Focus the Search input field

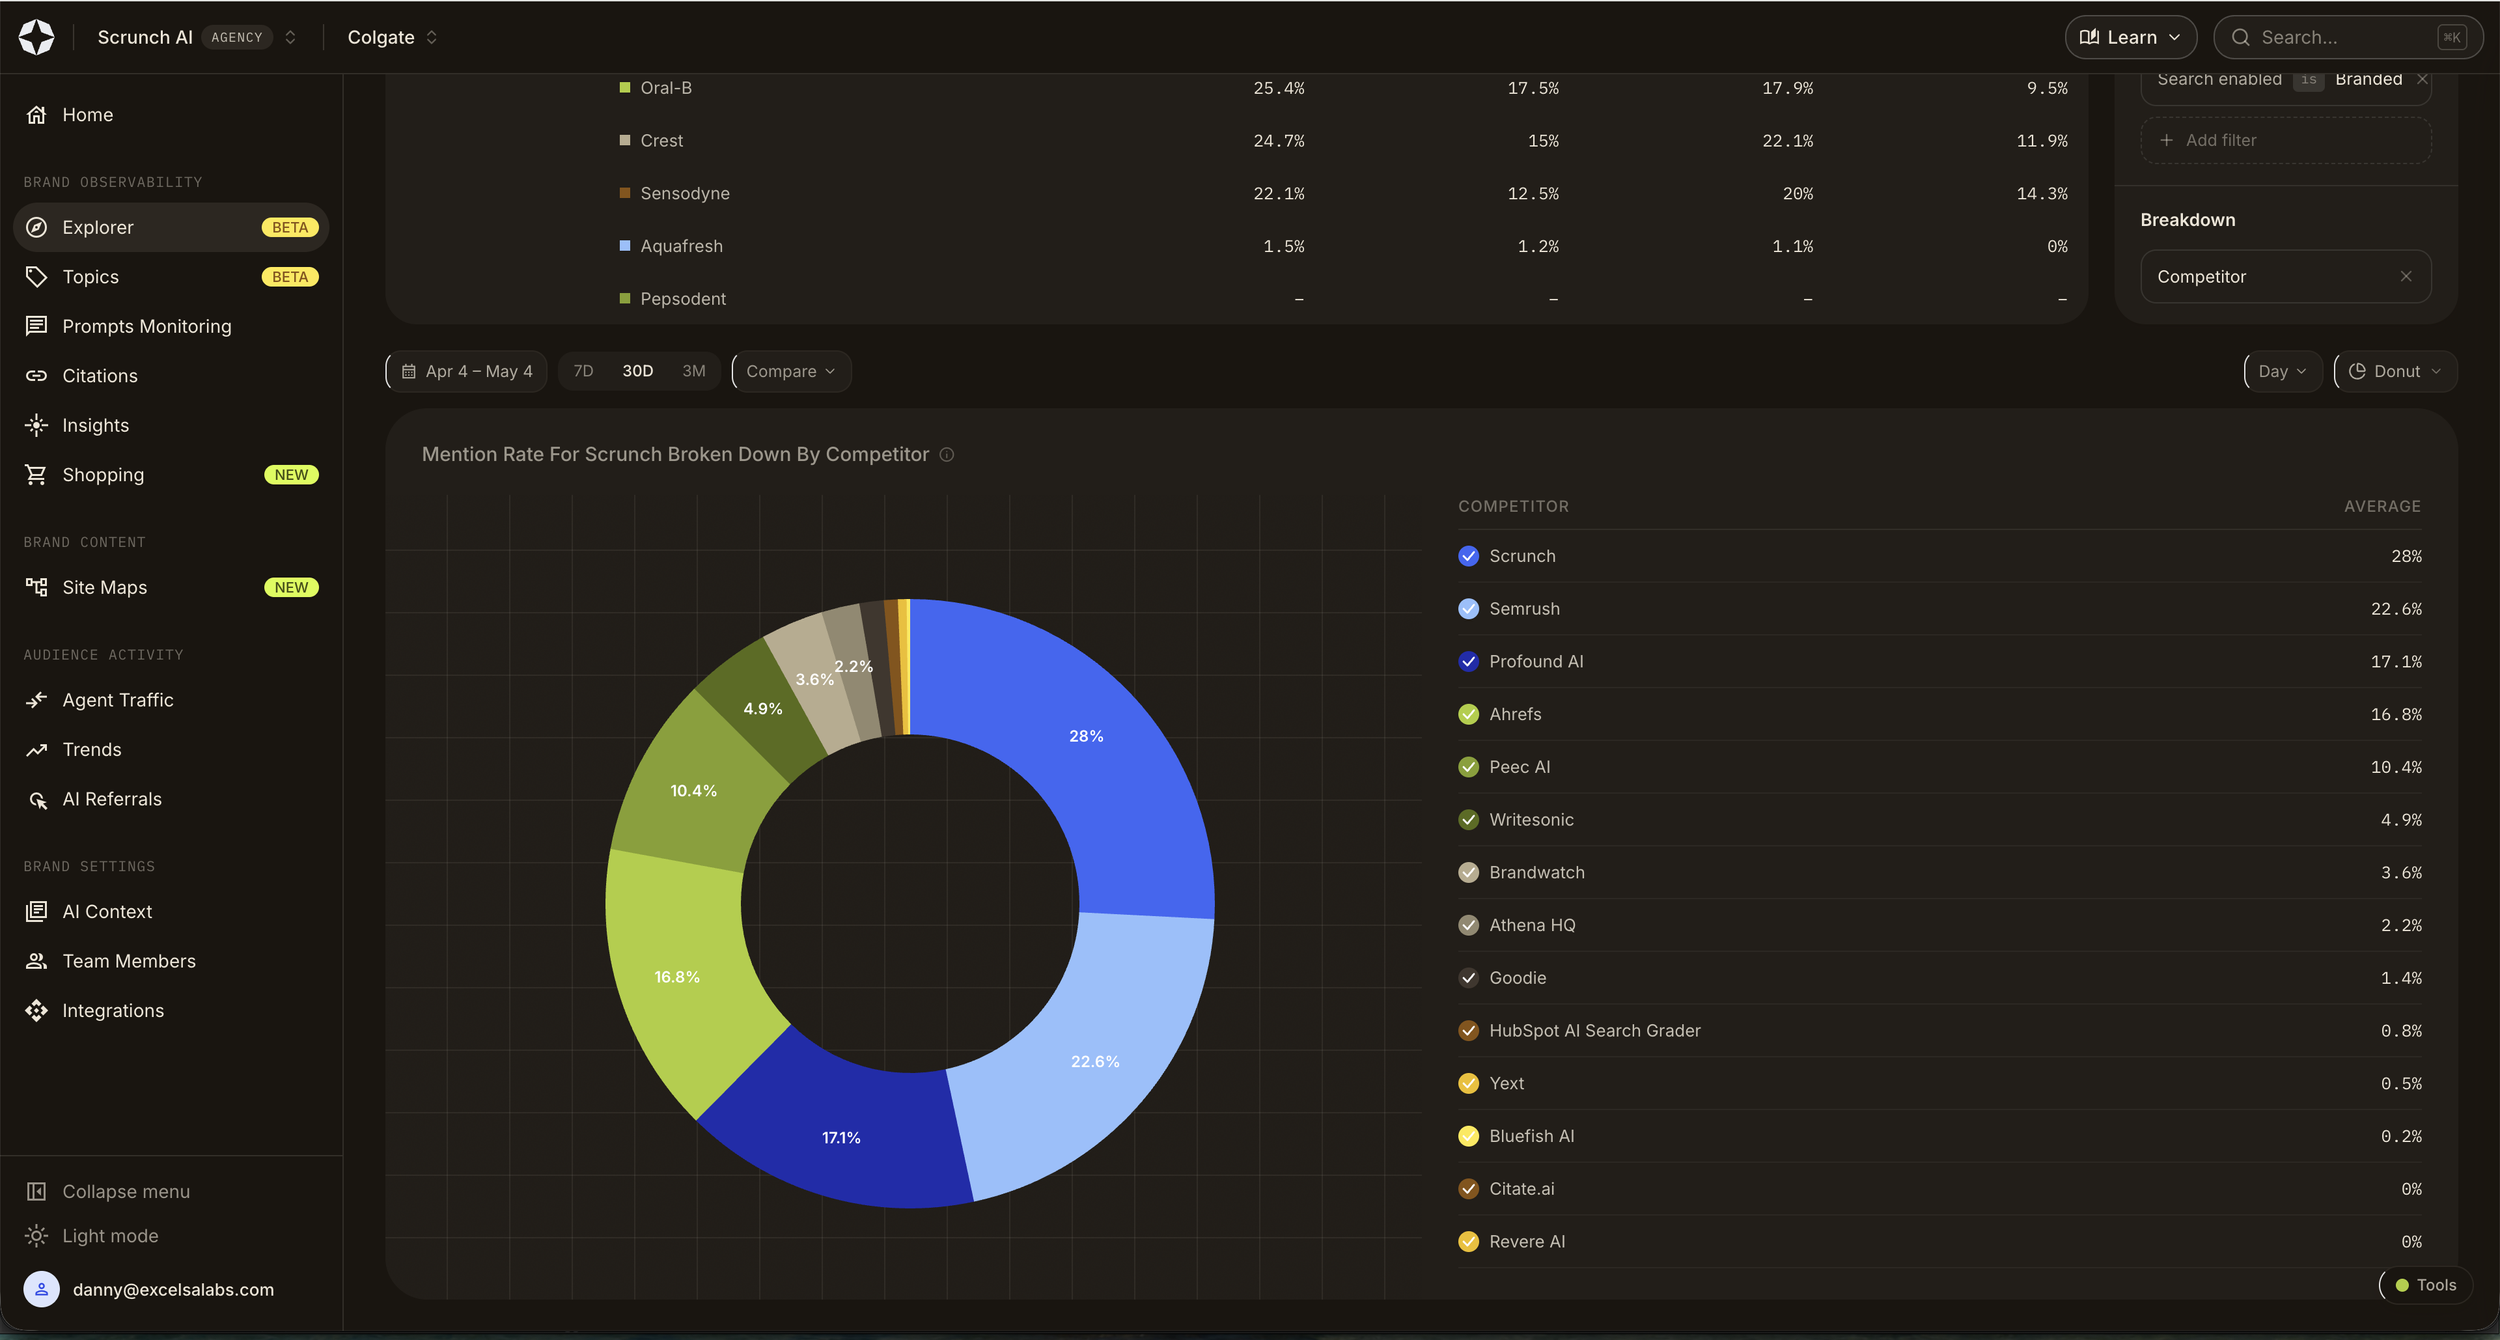(2348, 37)
